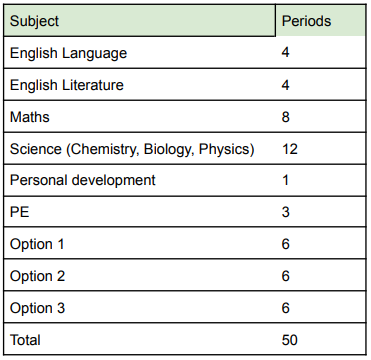The image size is (371, 360).
Task: Click the Subject header cell
Action: [140, 21]
